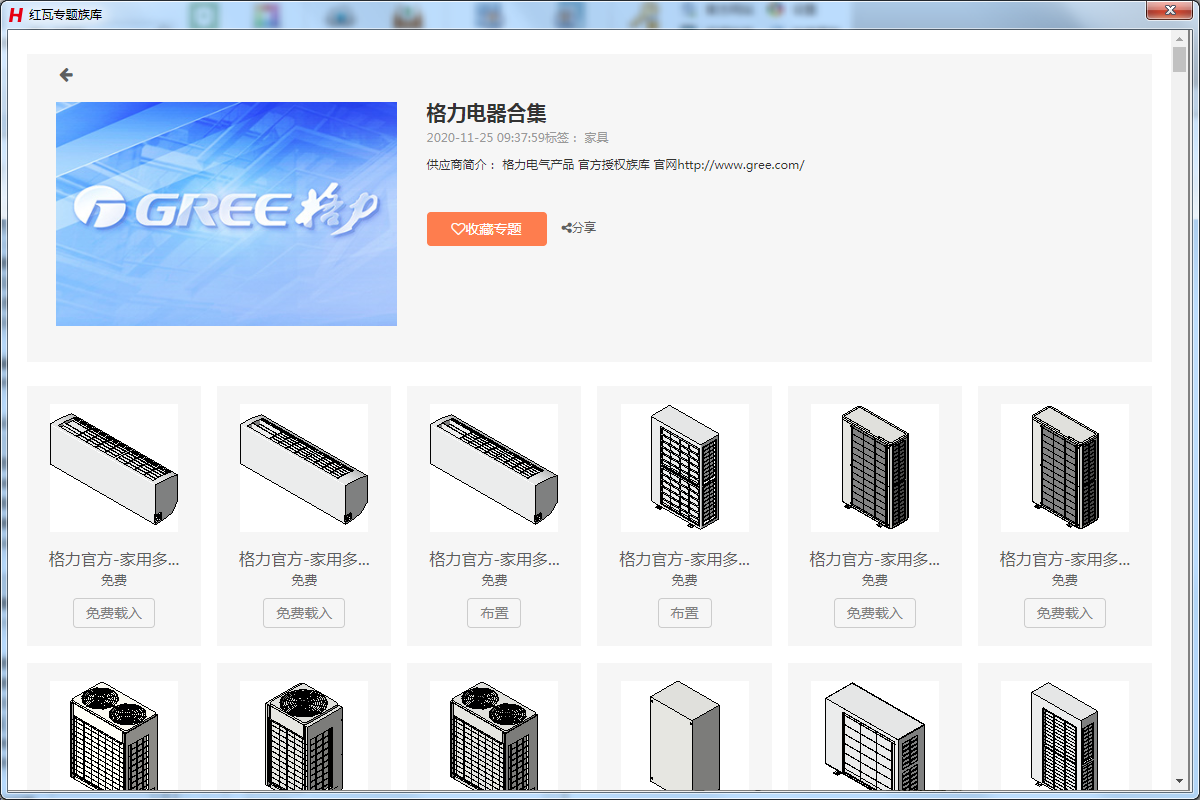Click the 收藏专题 favorite button
The height and width of the screenshot is (800, 1200).
pos(486,229)
